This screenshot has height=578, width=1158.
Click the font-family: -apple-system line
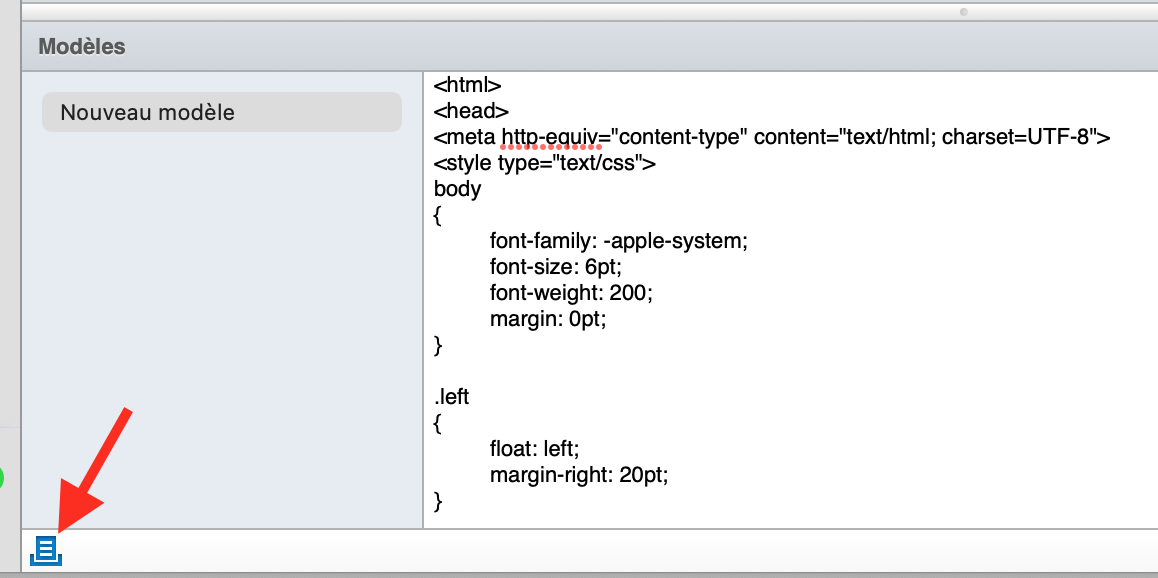(x=618, y=241)
